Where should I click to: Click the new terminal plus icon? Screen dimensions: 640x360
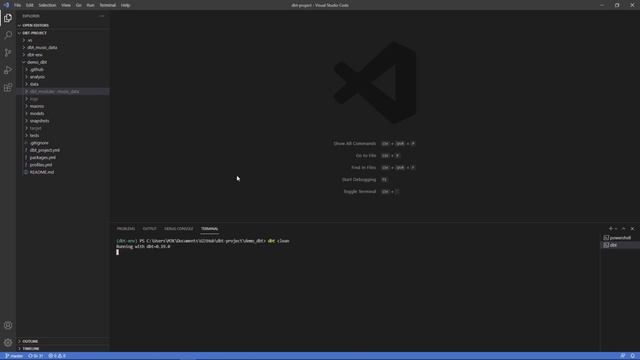click(x=611, y=229)
